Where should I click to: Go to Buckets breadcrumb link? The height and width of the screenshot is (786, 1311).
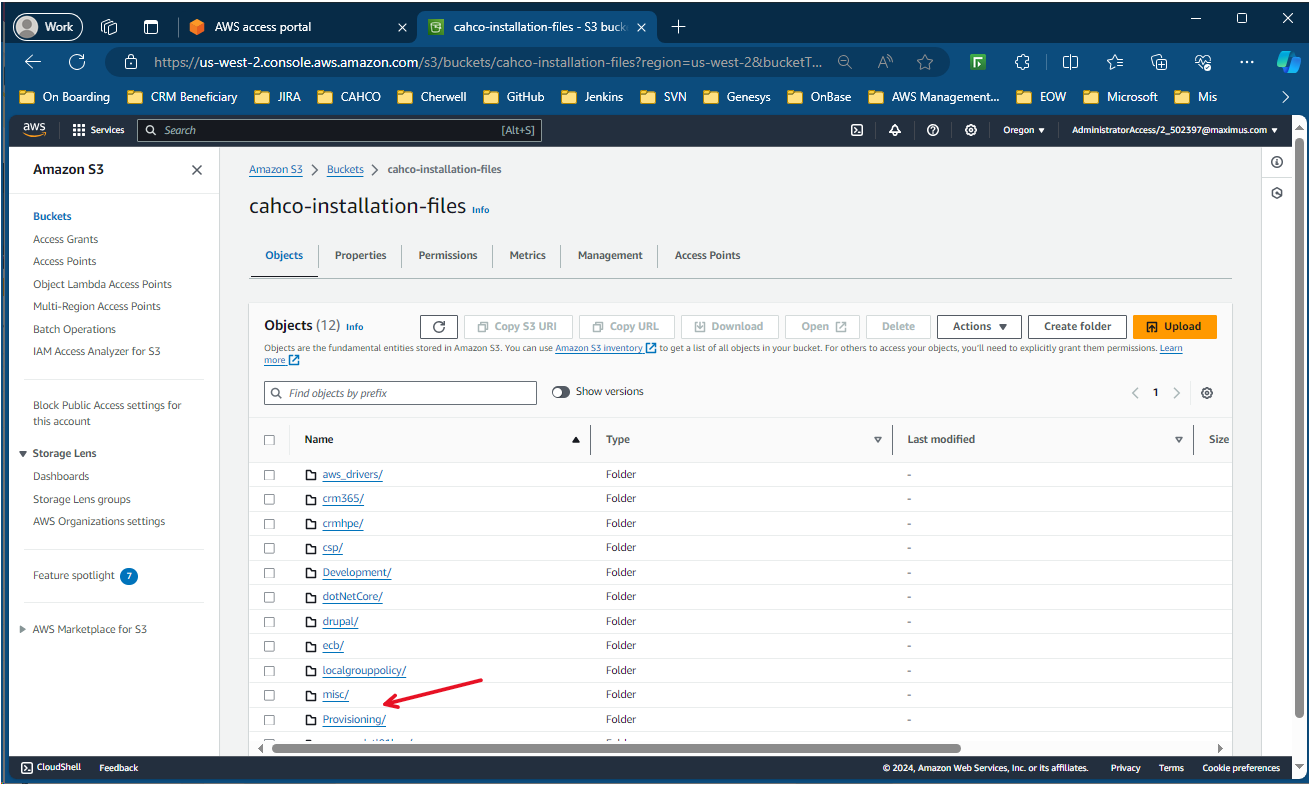tap(345, 170)
